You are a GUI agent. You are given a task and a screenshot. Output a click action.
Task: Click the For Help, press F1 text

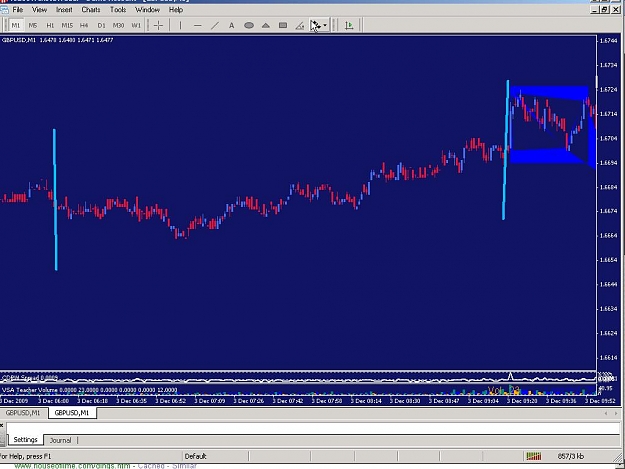pyautogui.click(x=26, y=456)
